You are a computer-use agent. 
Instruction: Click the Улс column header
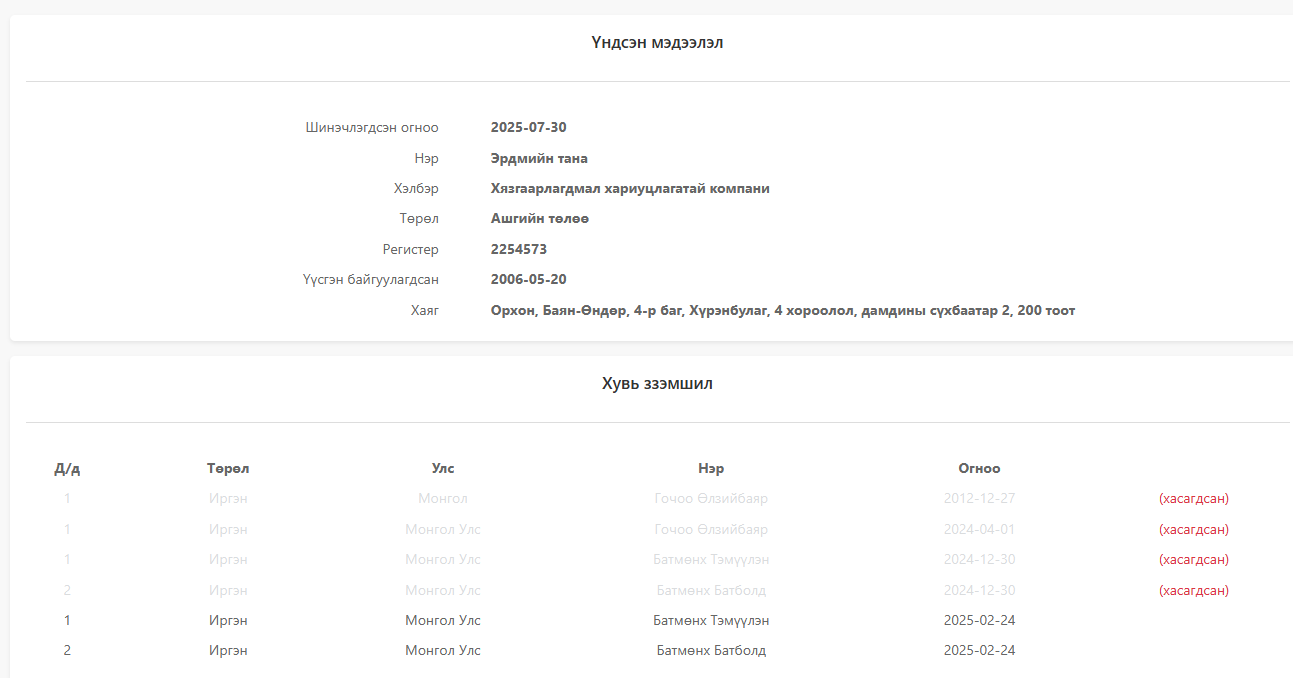coord(443,468)
